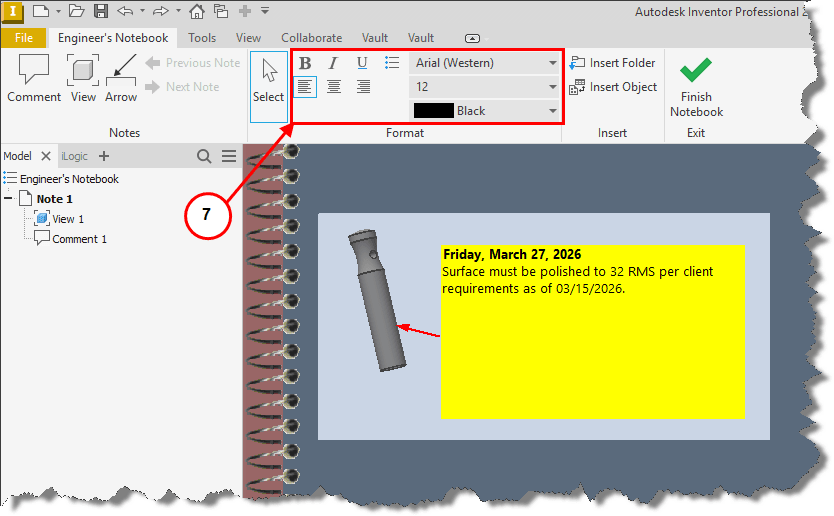Go to Previous Note
The image size is (834, 516).
tap(193, 63)
